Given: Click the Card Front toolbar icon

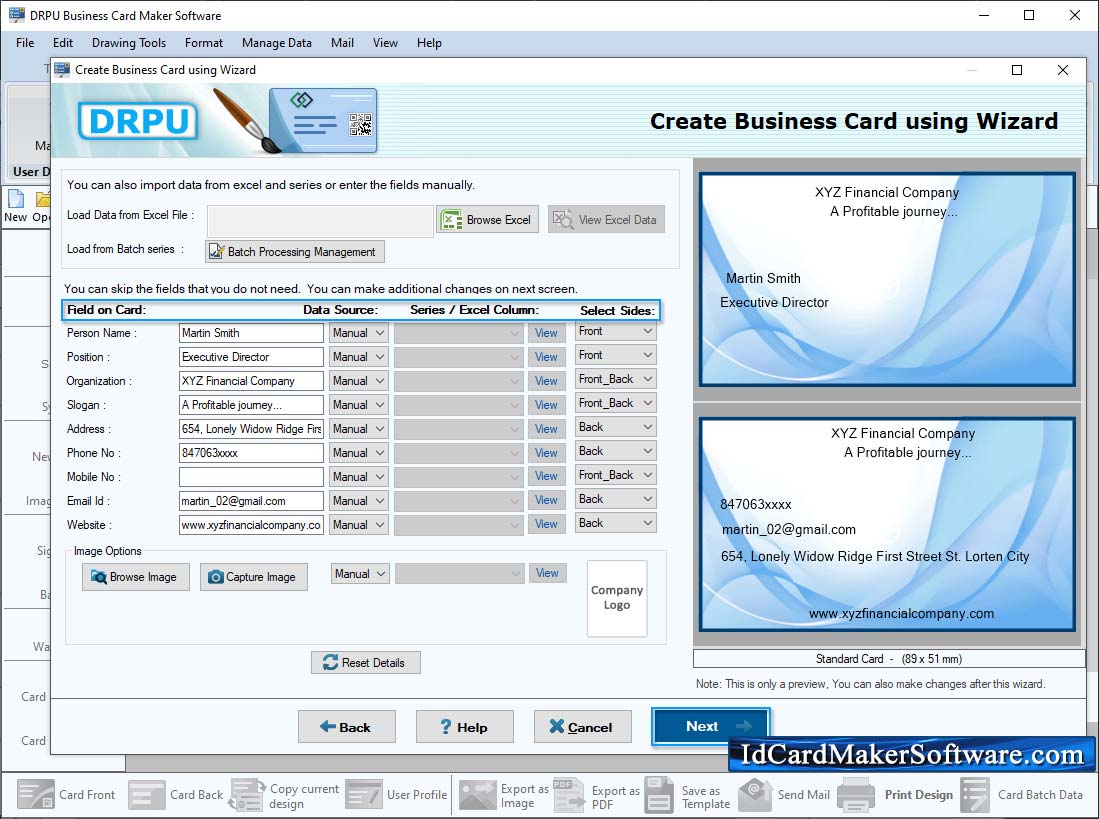Looking at the screenshot, I should pos(36,794).
